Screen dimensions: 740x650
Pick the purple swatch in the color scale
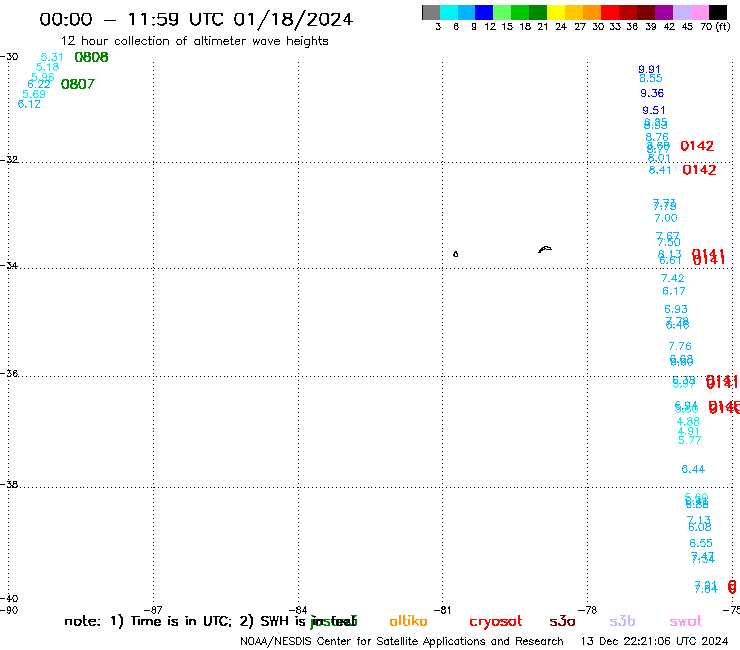(x=664, y=12)
